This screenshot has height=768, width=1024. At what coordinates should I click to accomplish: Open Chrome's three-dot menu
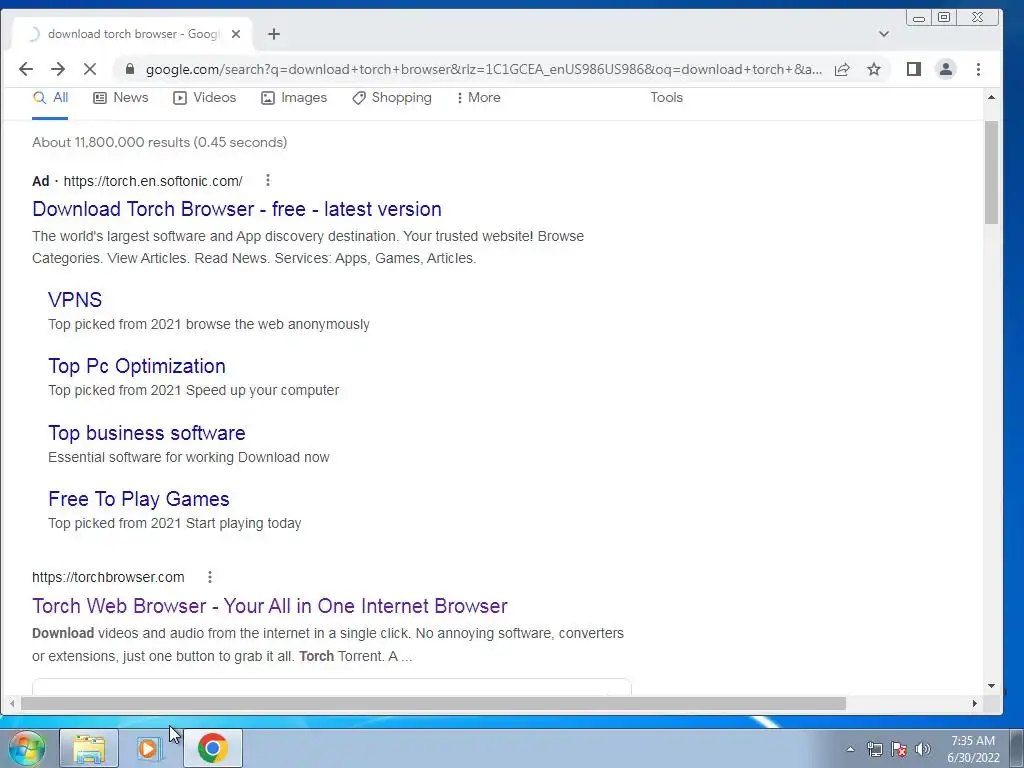click(x=978, y=69)
